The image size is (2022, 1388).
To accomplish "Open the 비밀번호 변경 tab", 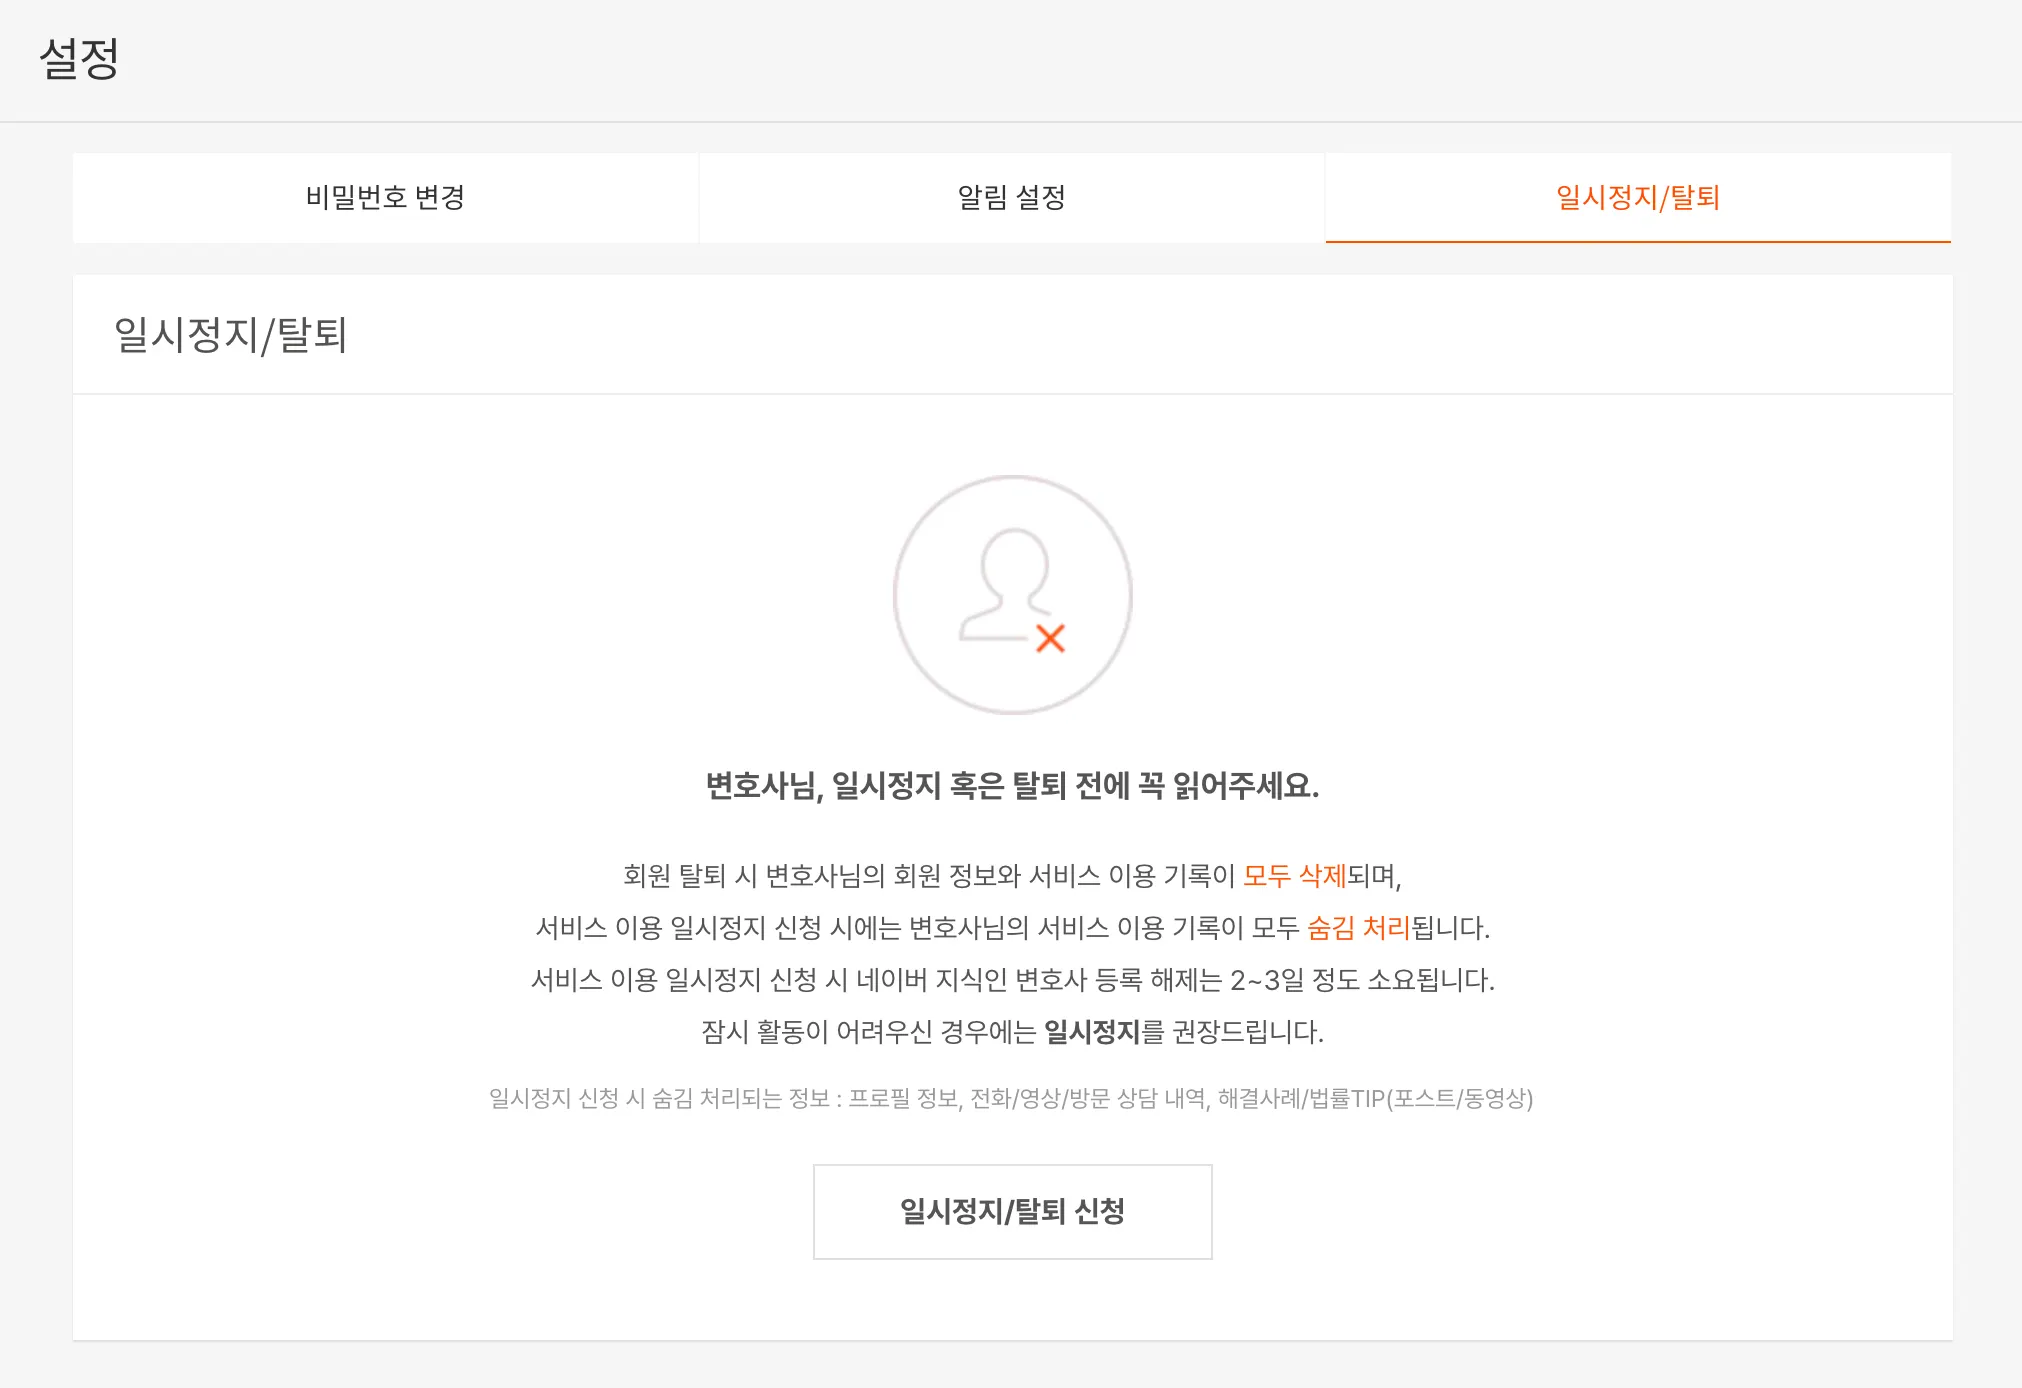I will [385, 197].
